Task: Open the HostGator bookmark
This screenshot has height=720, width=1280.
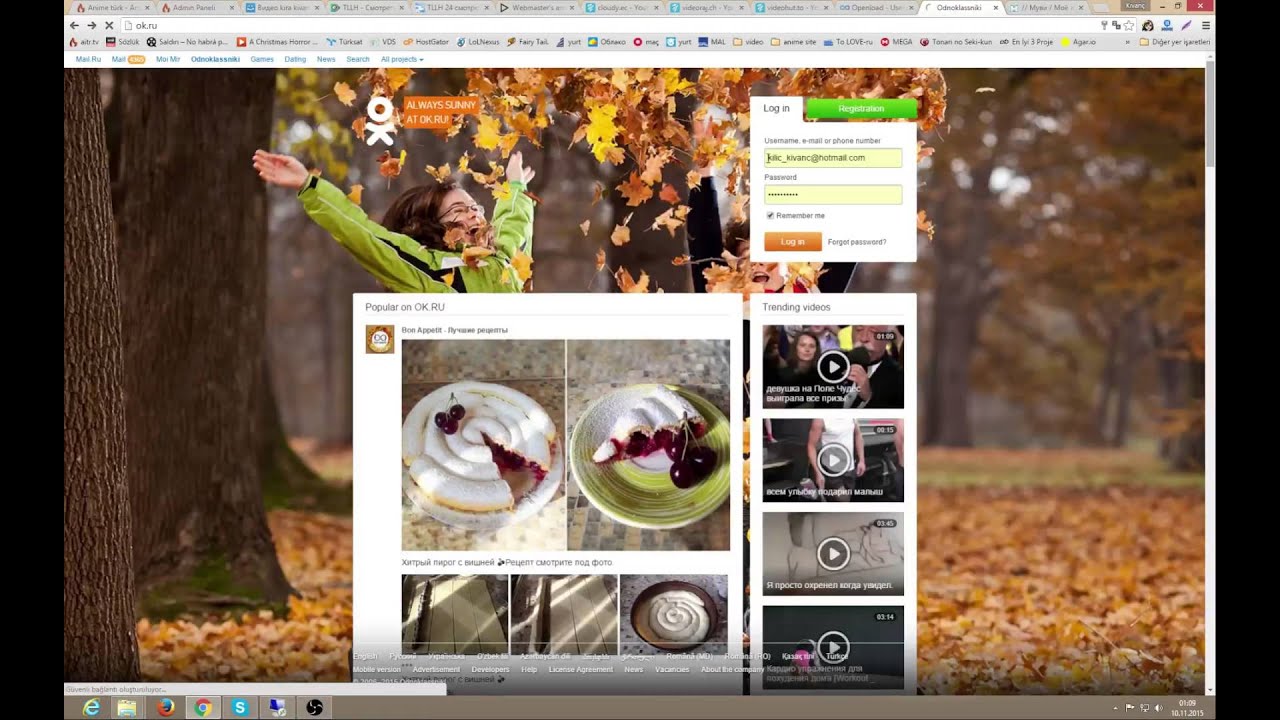Action: click(426, 42)
